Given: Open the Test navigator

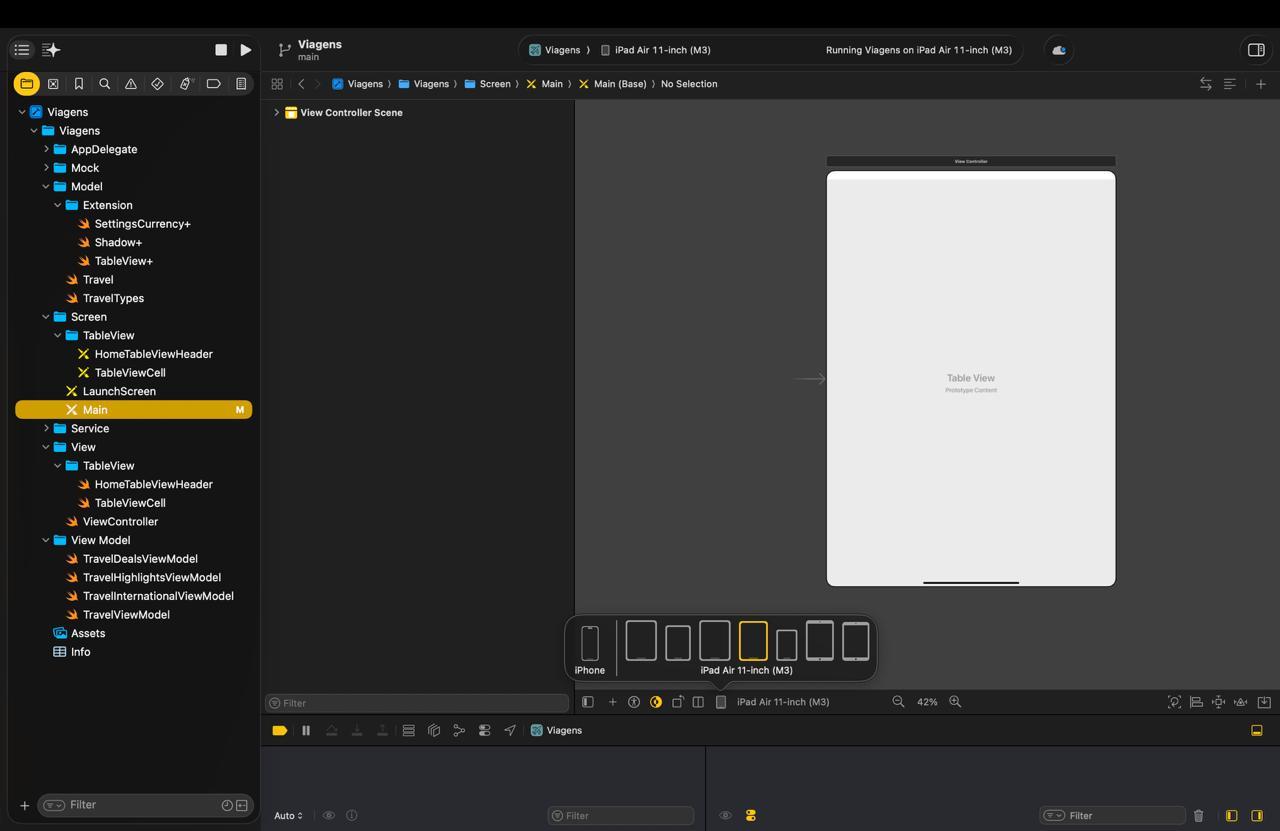Looking at the screenshot, I should (x=157, y=84).
